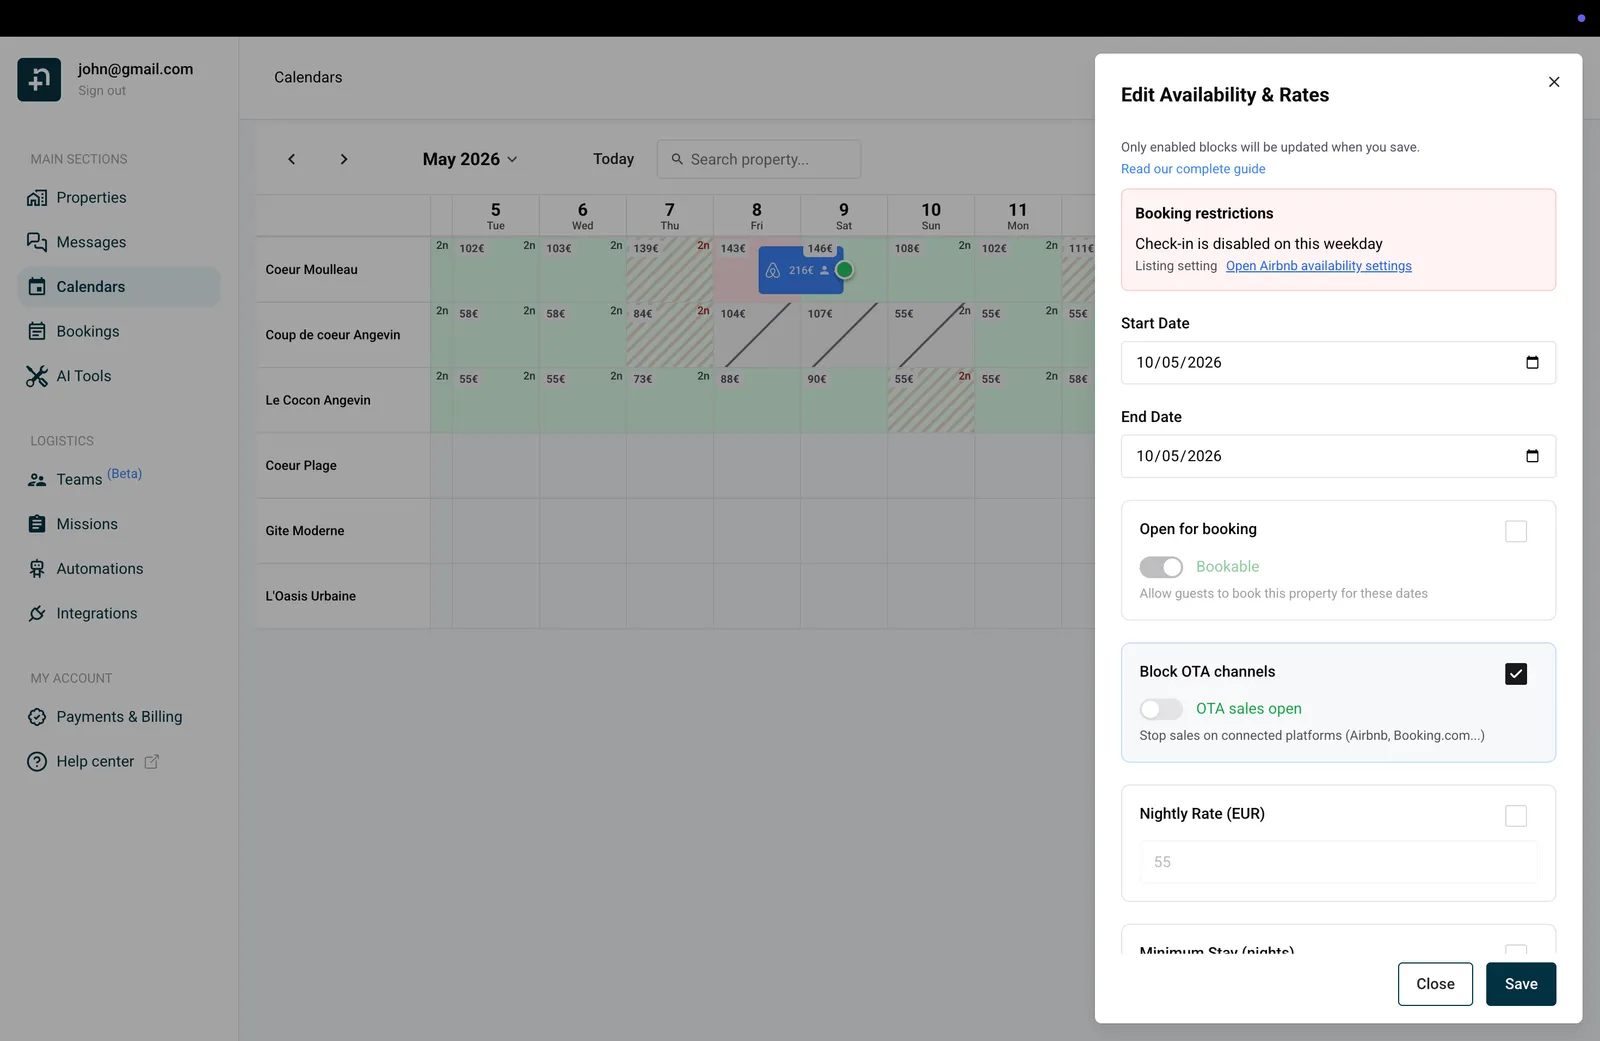The width and height of the screenshot is (1600, 1041).
Task: Click the Close button in the panel
Action: tap(1435, 984)
